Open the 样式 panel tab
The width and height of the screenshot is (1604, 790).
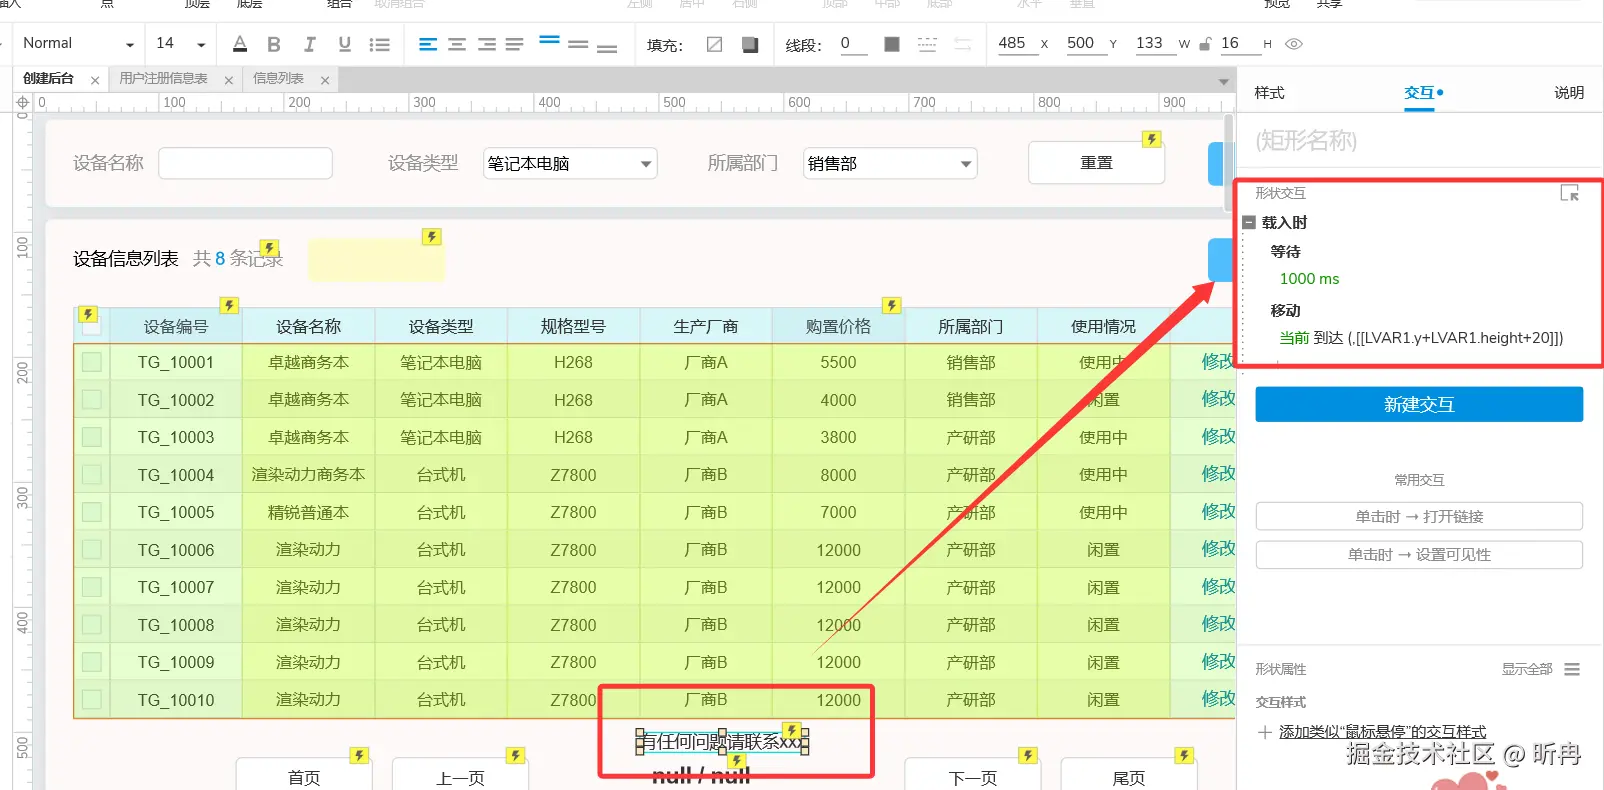1269,93
